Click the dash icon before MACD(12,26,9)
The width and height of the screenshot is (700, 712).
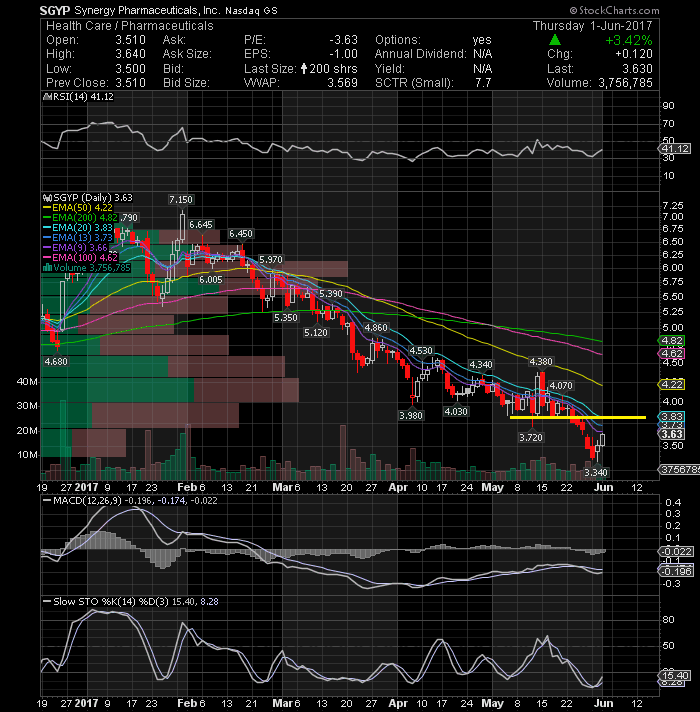[x=46, y=500]
